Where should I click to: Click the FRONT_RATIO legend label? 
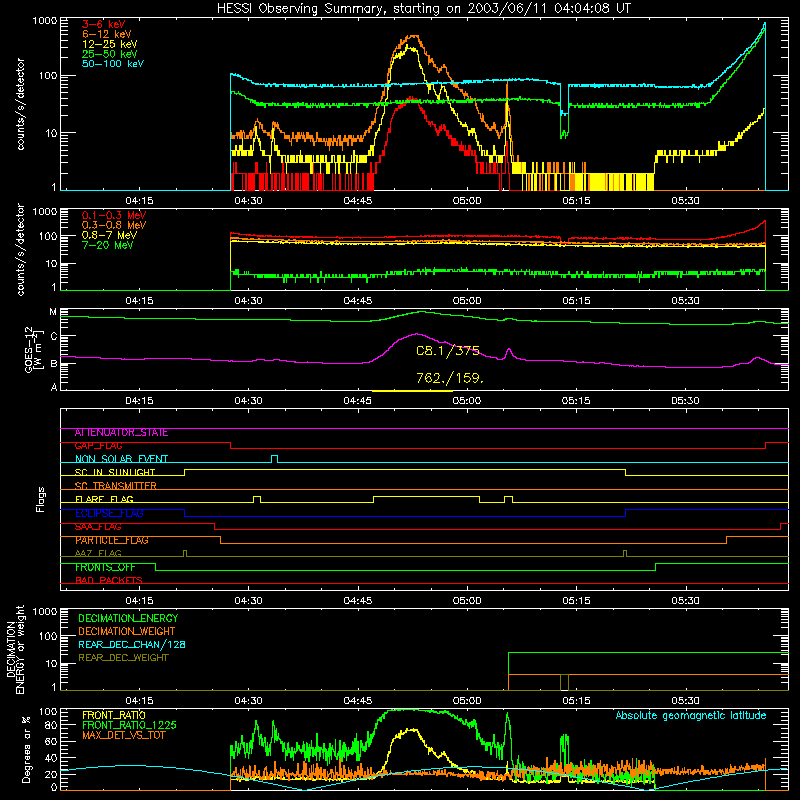114,715
